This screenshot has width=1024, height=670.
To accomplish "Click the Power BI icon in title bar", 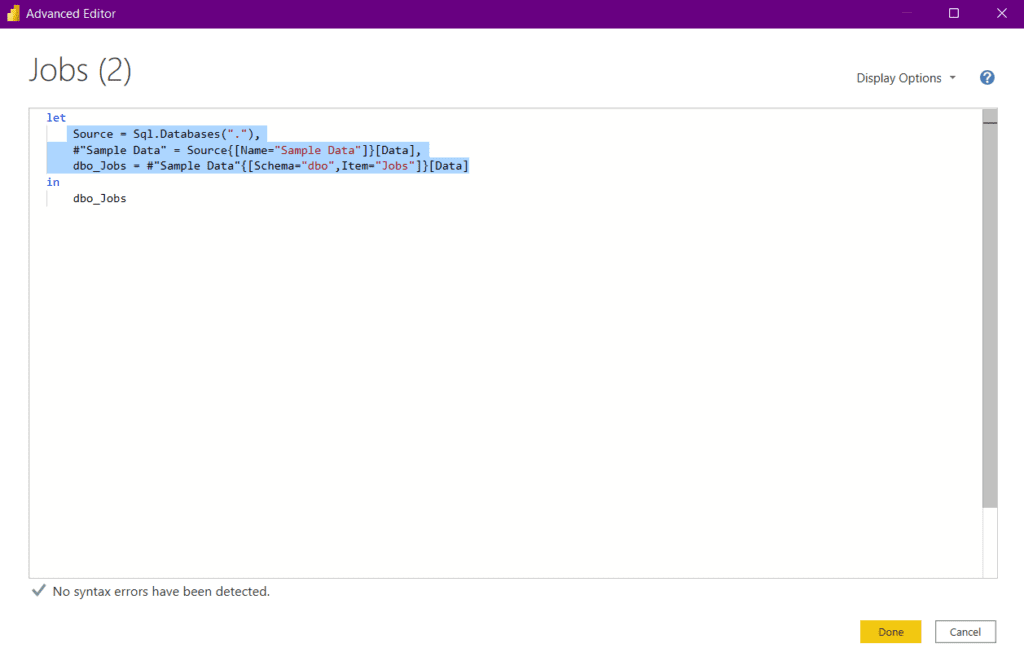I will pos(14,13).
